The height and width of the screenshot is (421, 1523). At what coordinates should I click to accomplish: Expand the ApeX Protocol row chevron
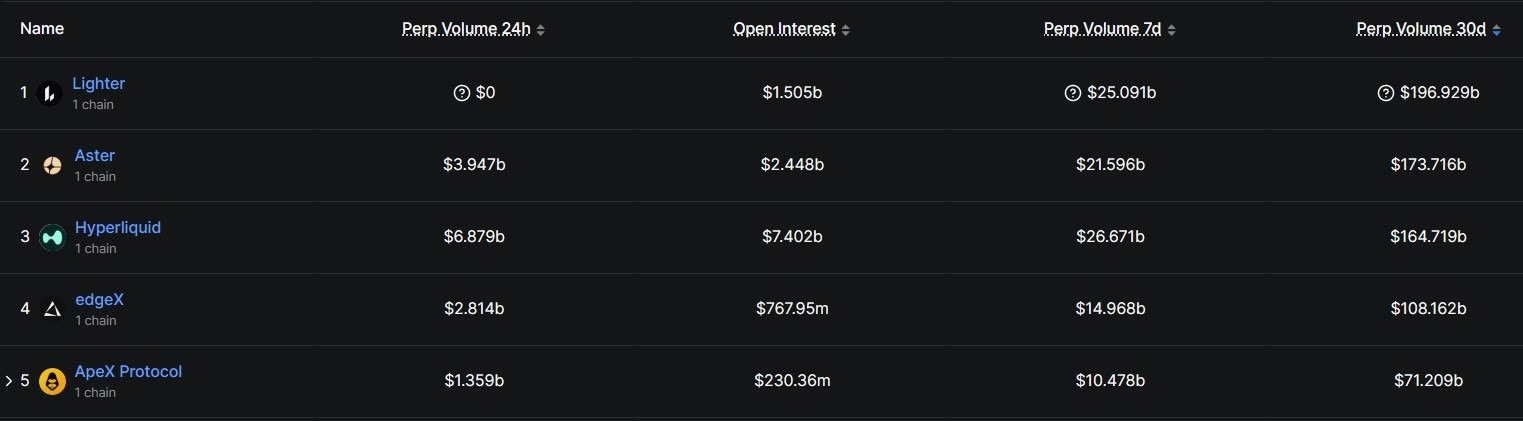pos(9,381)
